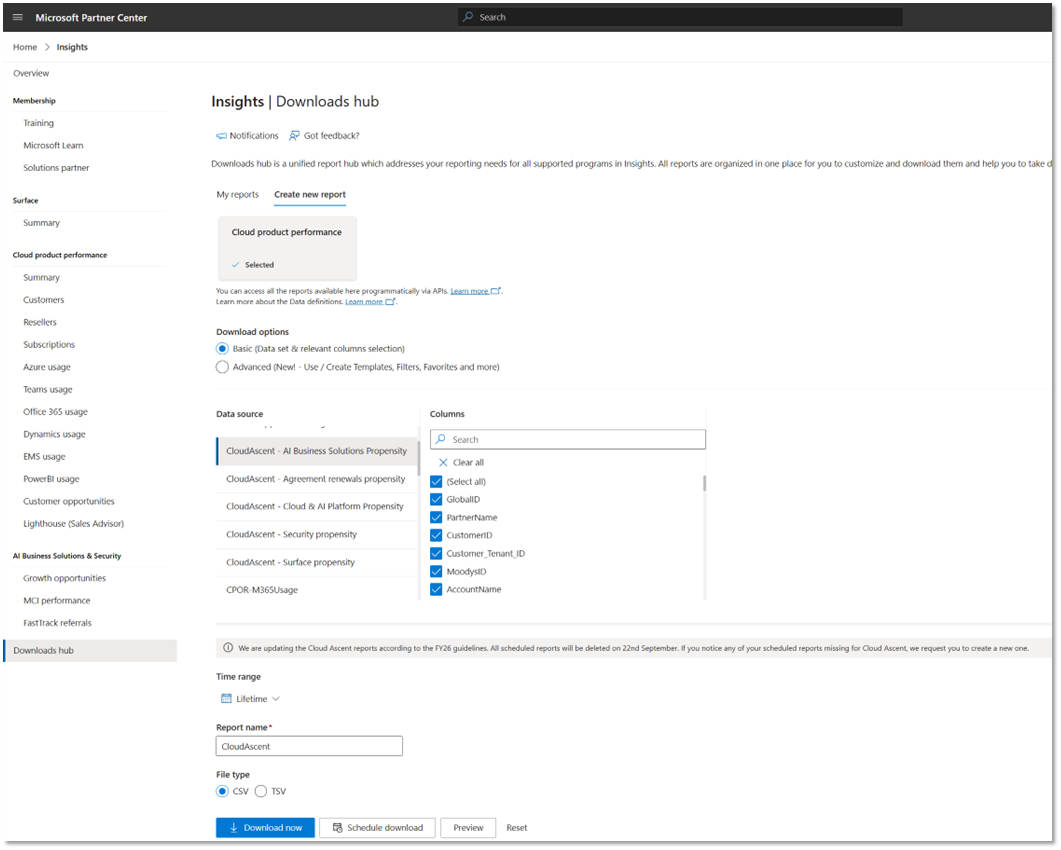
Task: Uncheck the AccountName column
Action: [x=436, y=589]
